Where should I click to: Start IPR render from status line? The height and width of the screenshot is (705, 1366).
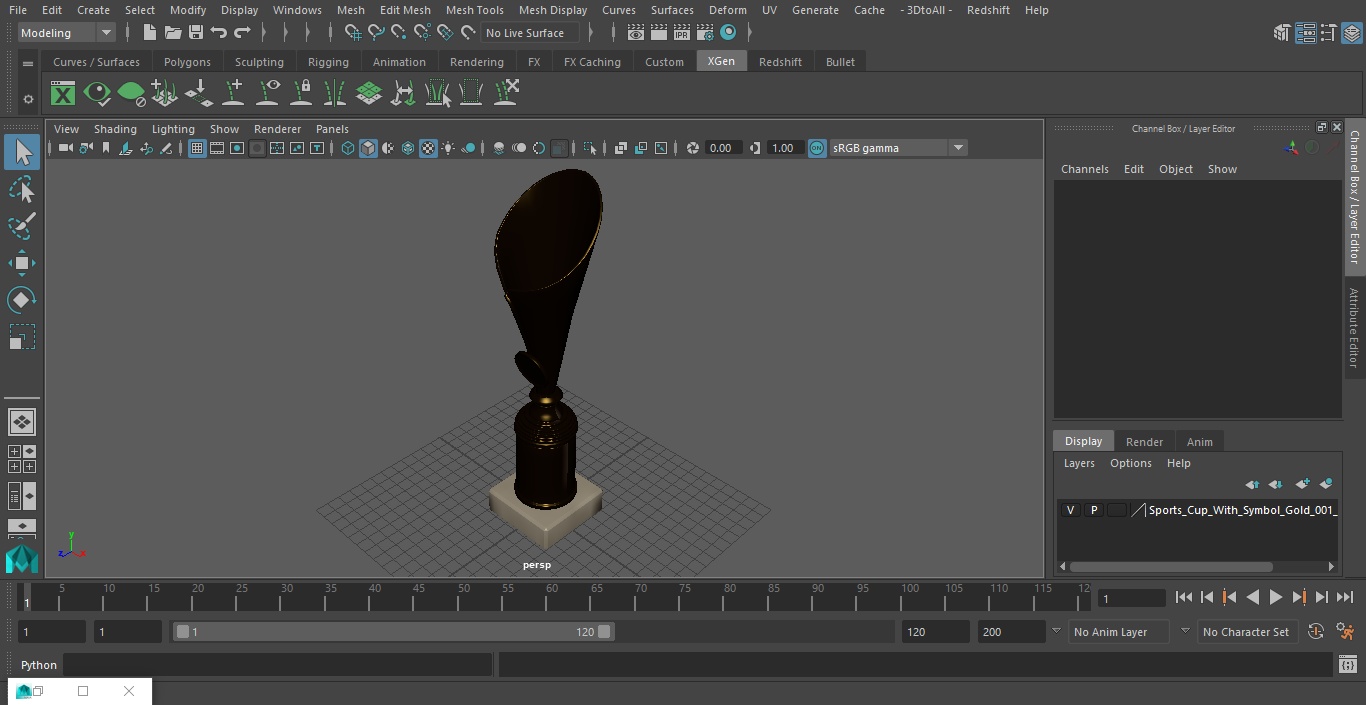click(x=682, y=33)
